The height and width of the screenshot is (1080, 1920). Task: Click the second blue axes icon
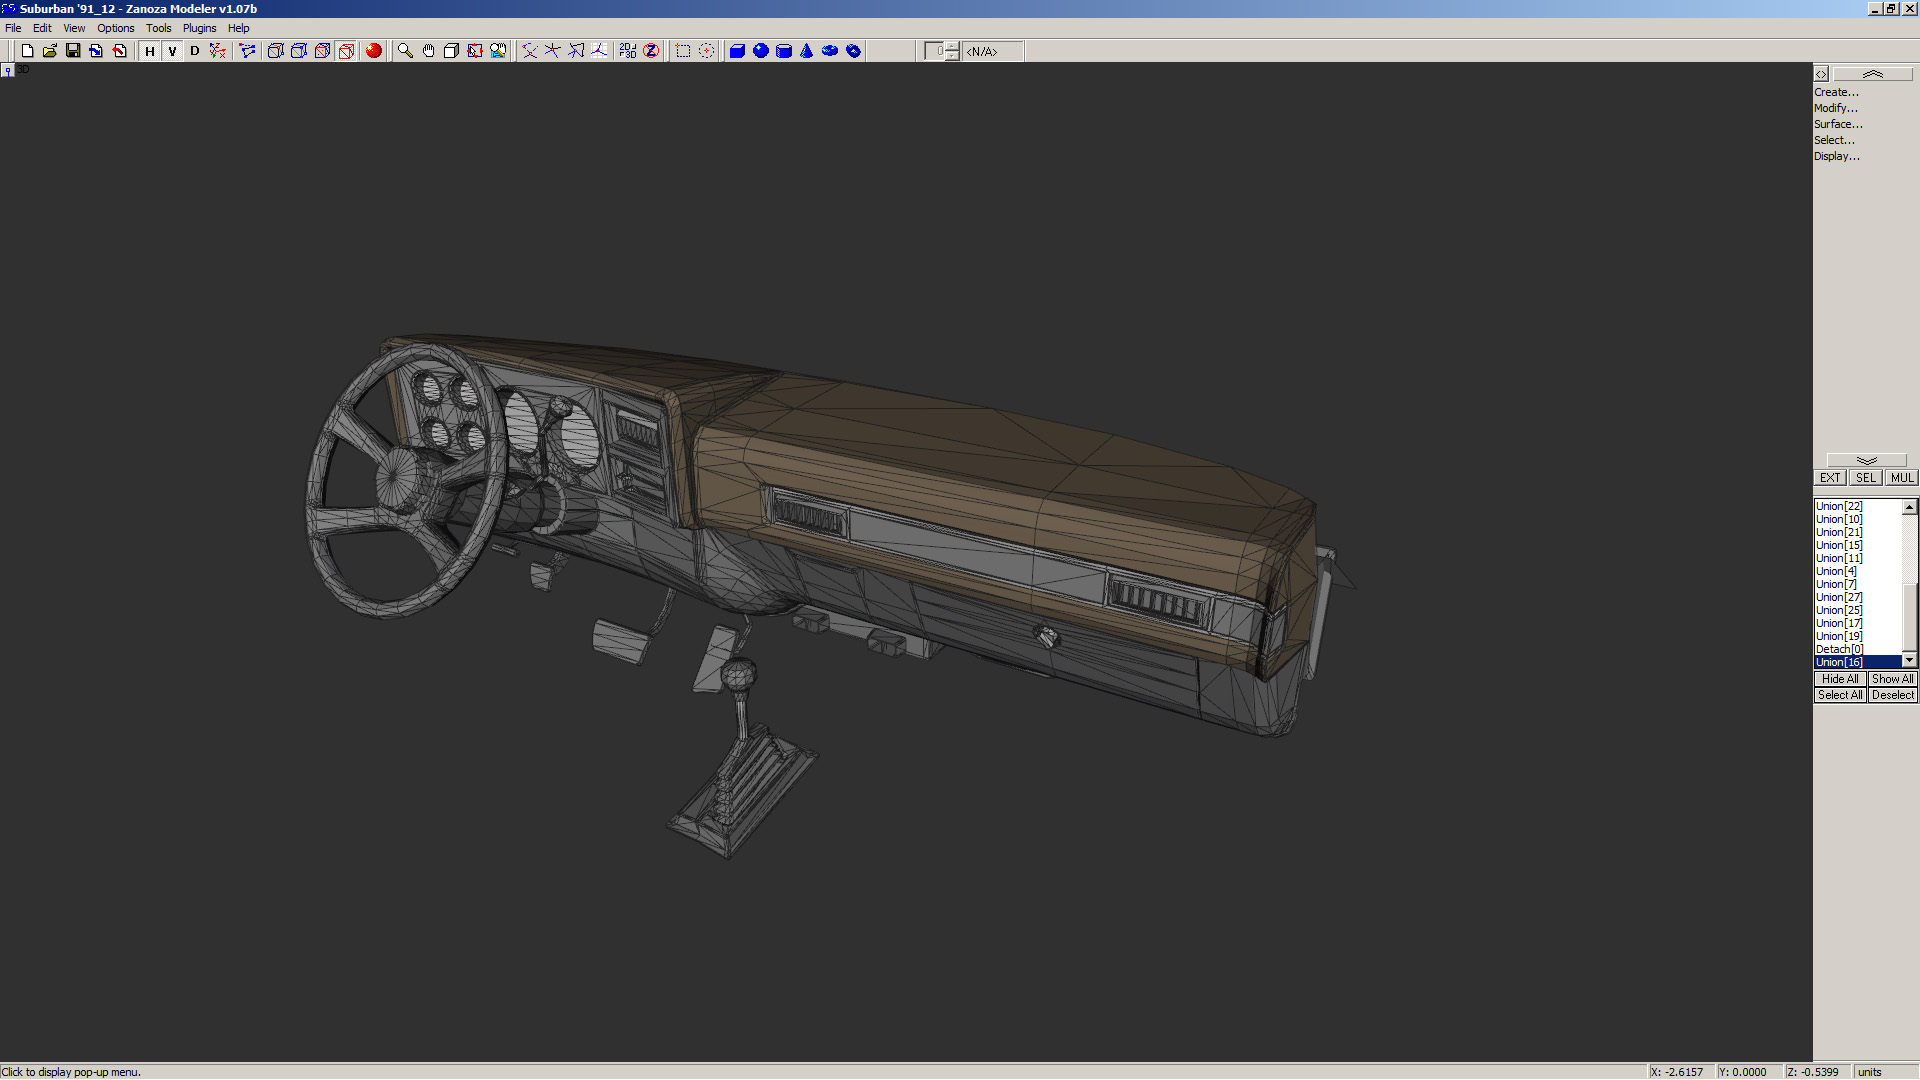coord(552,51)
